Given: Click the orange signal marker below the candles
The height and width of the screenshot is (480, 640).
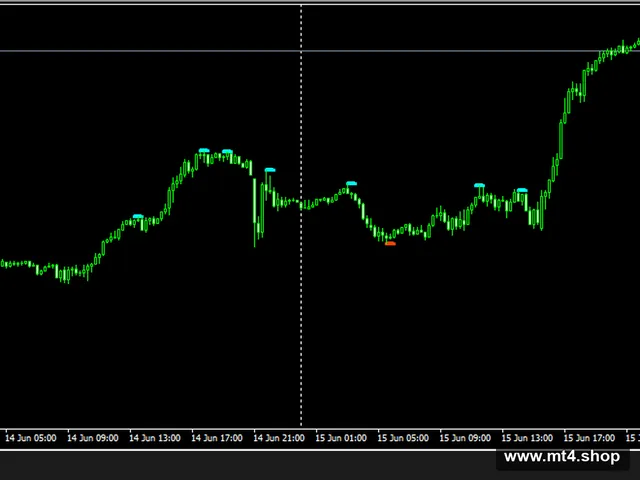Looking at the screenshot, I should coord(390,244).
